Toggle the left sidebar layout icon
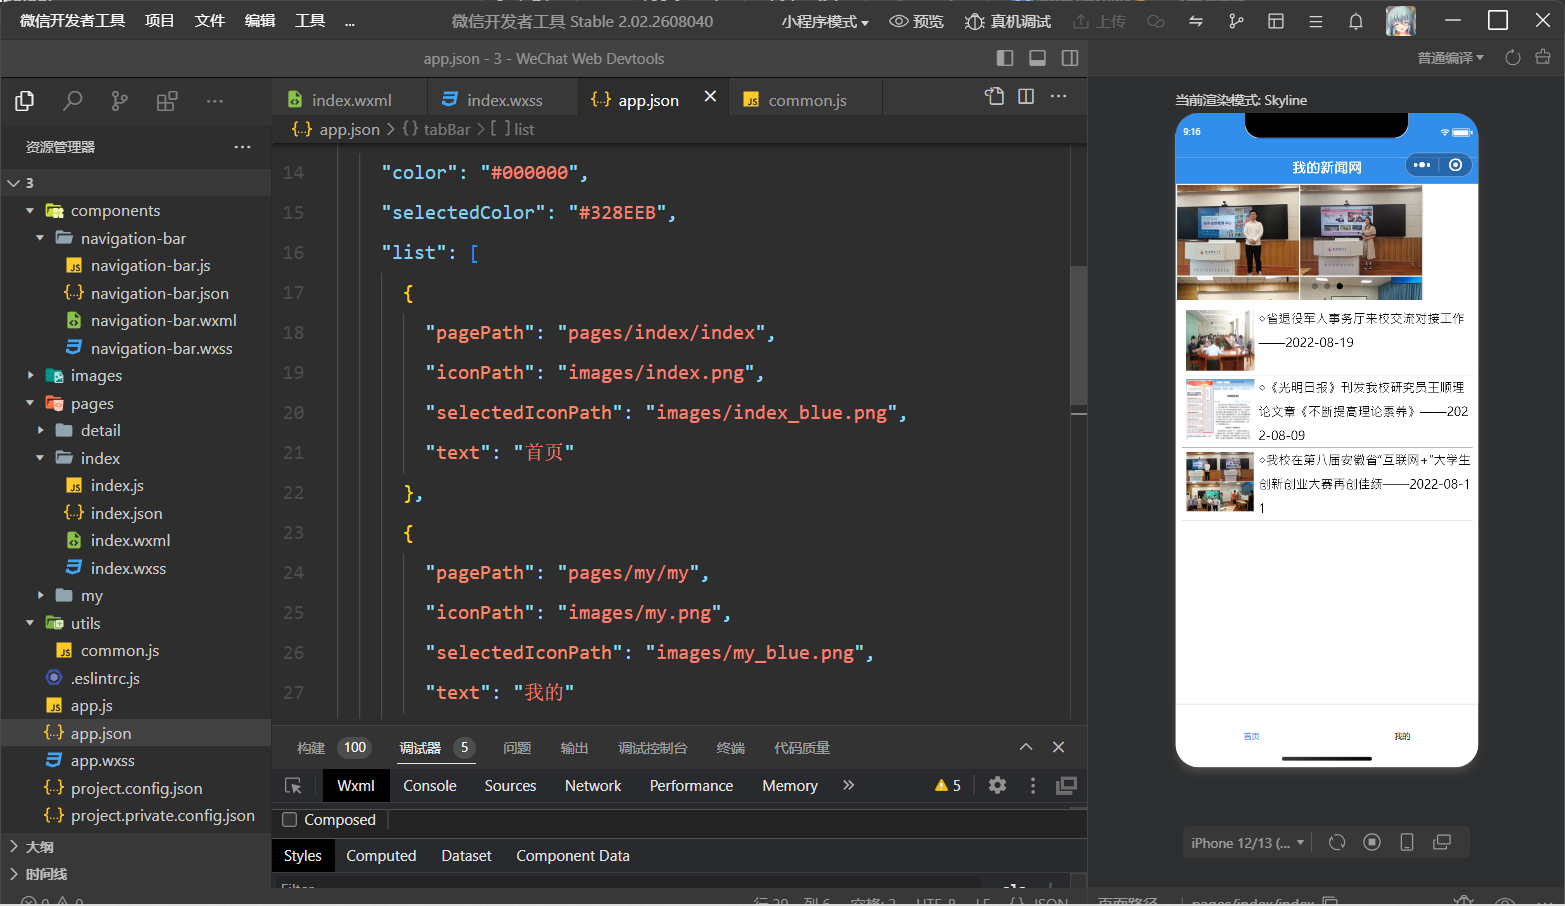1565x906 pixels. click(1005, 58)
